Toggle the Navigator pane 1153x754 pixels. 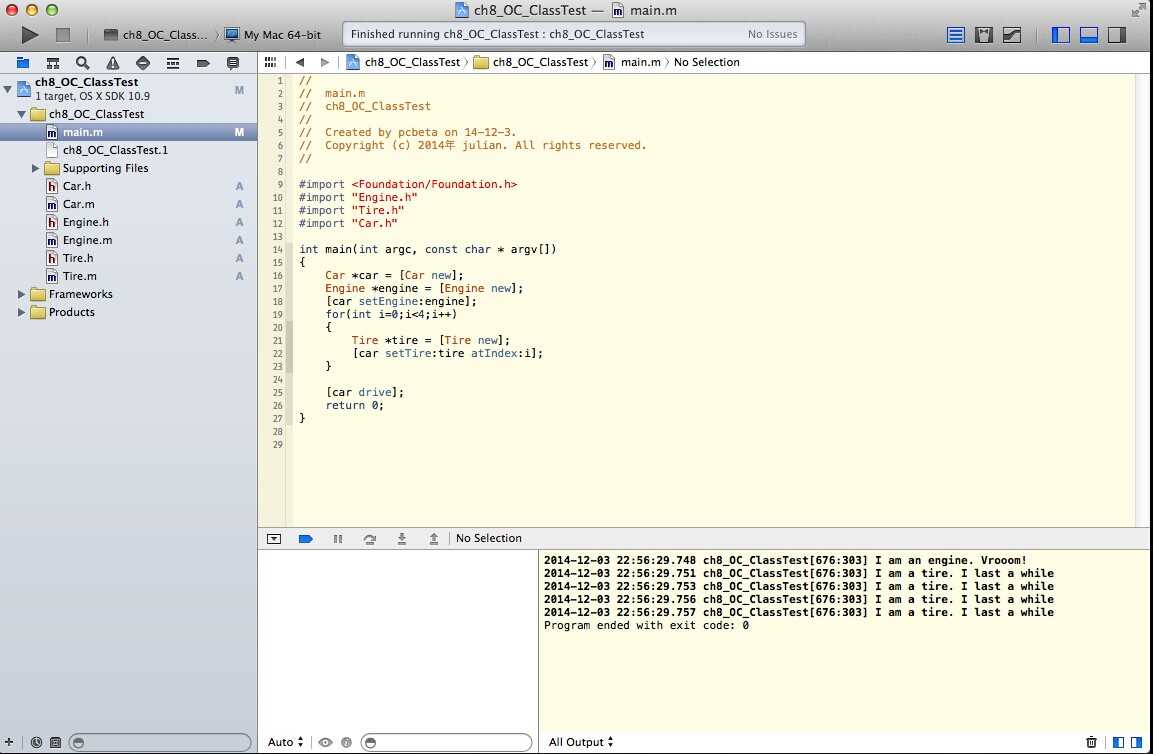click(1061, 35)
